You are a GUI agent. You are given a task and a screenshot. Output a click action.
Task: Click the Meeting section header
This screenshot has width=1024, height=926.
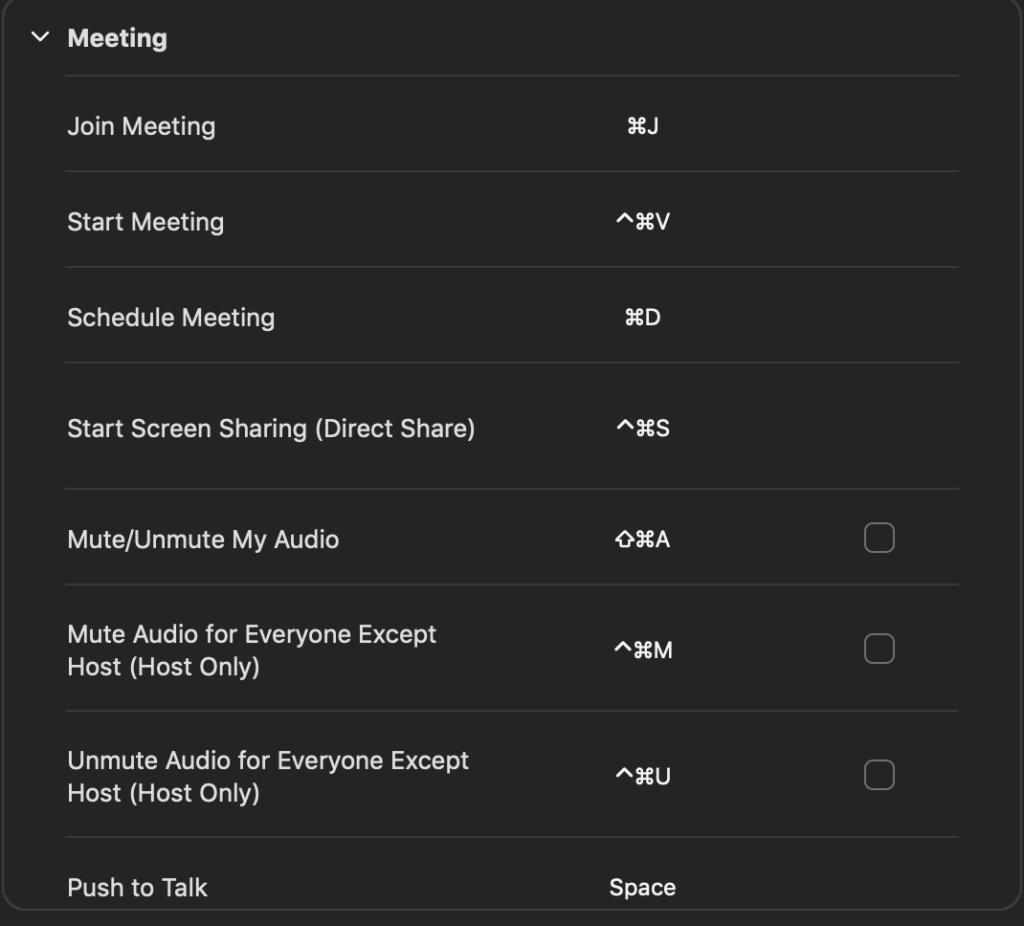(117, 38)
